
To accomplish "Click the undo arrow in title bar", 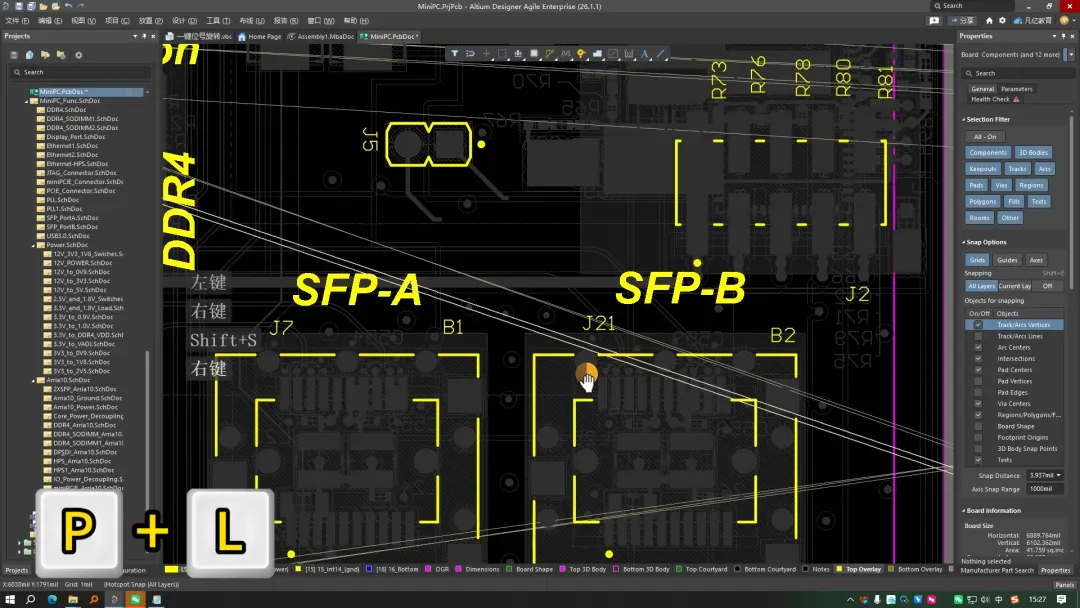I will click(68, 6).
